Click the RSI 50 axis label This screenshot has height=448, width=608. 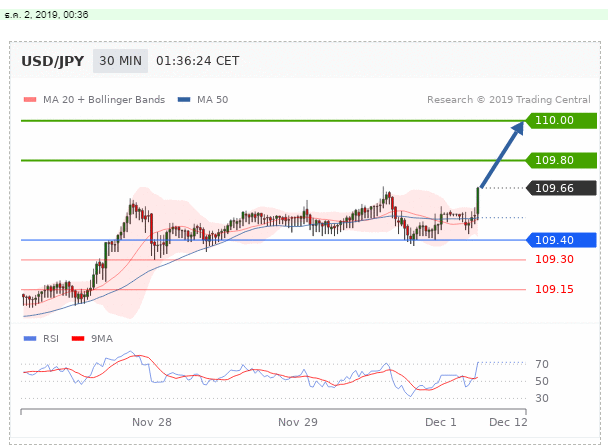tap(542, 381)
